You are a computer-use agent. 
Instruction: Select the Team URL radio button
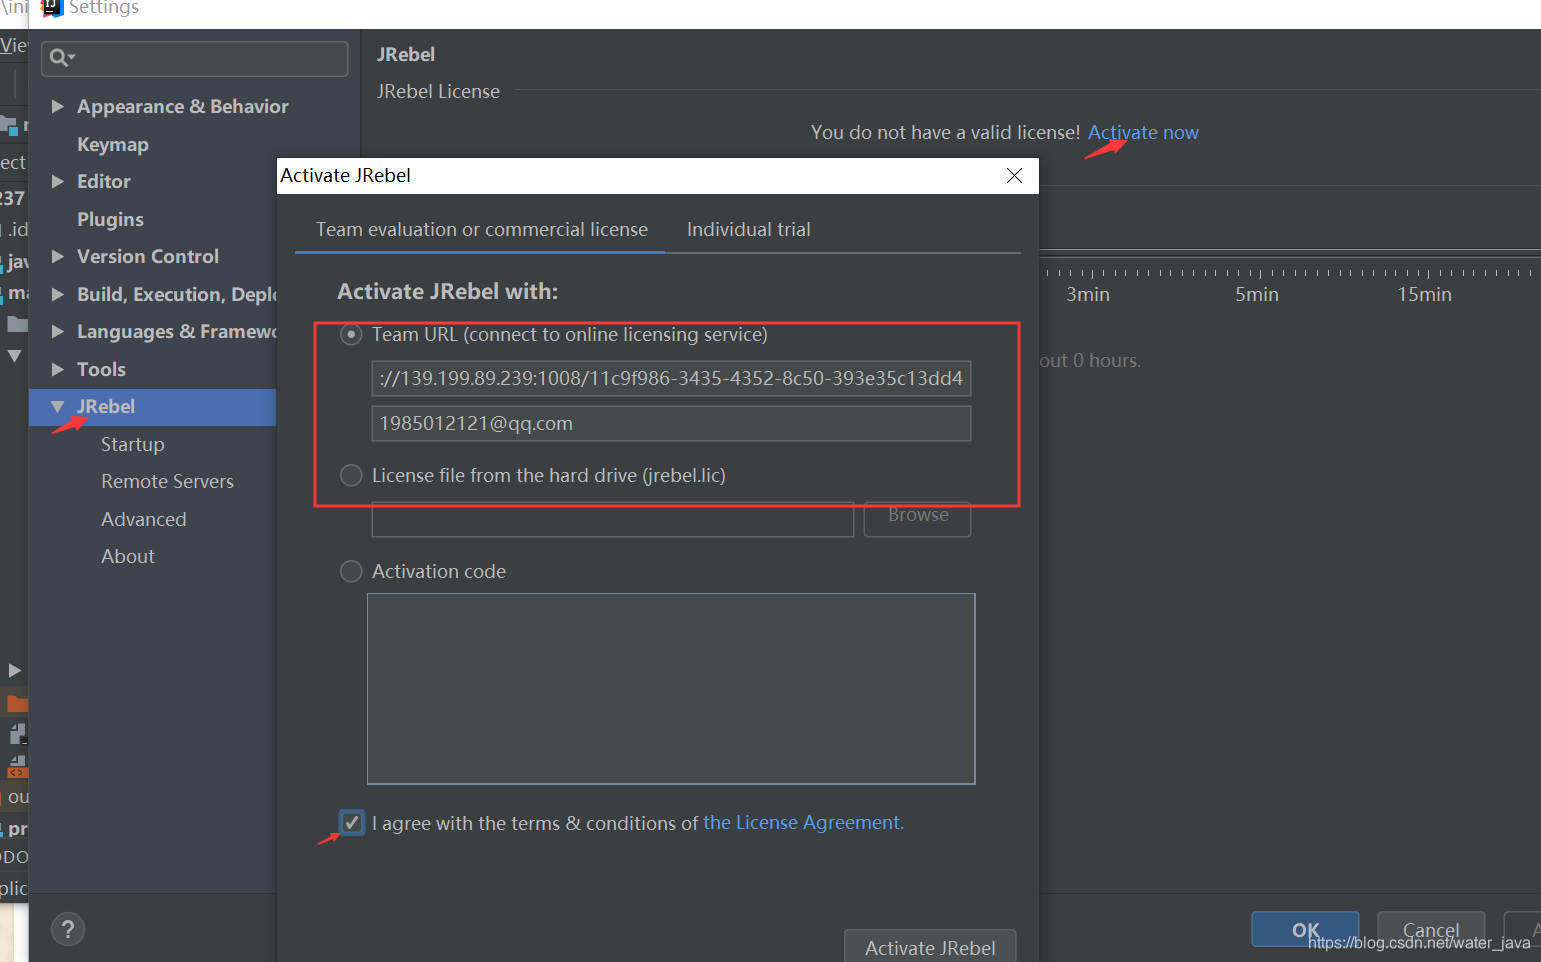coord(351,335)
